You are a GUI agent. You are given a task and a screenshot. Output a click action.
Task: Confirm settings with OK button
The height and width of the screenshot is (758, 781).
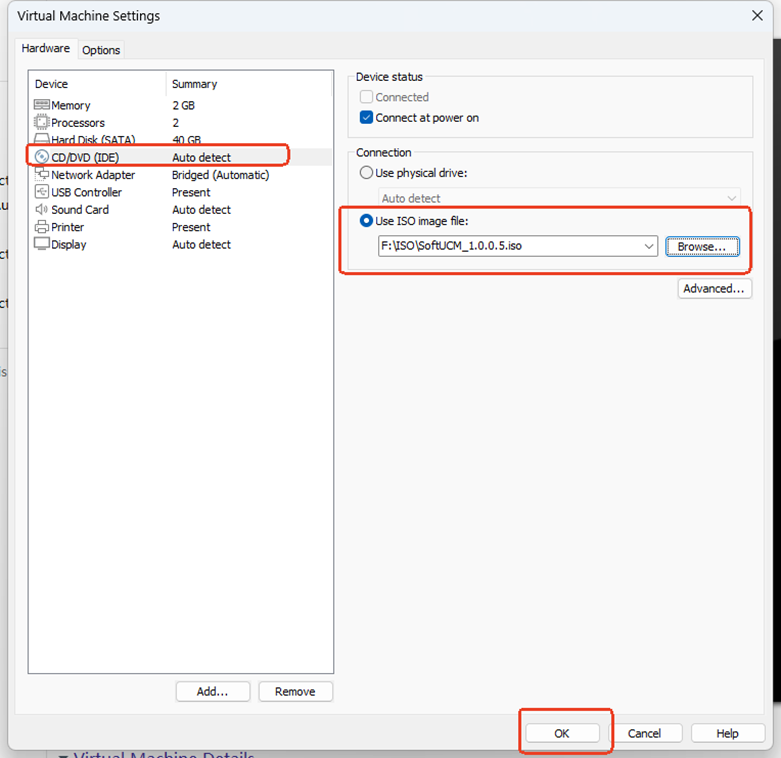pos(562,733)
